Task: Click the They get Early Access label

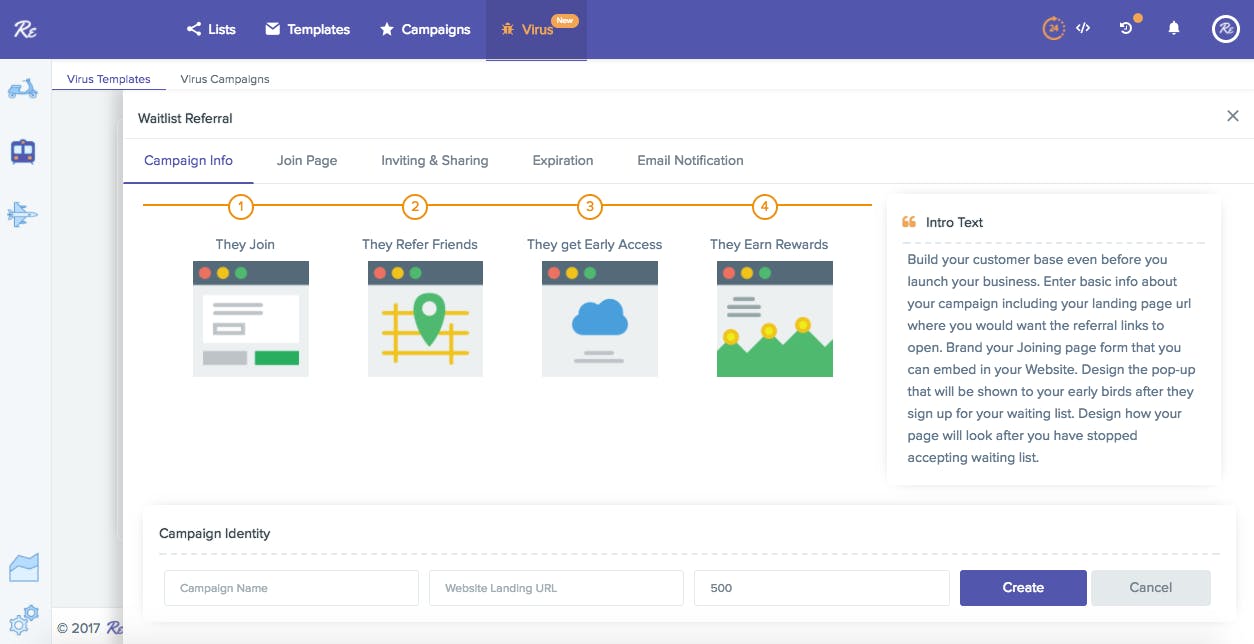Action: (x=595, y=244)
